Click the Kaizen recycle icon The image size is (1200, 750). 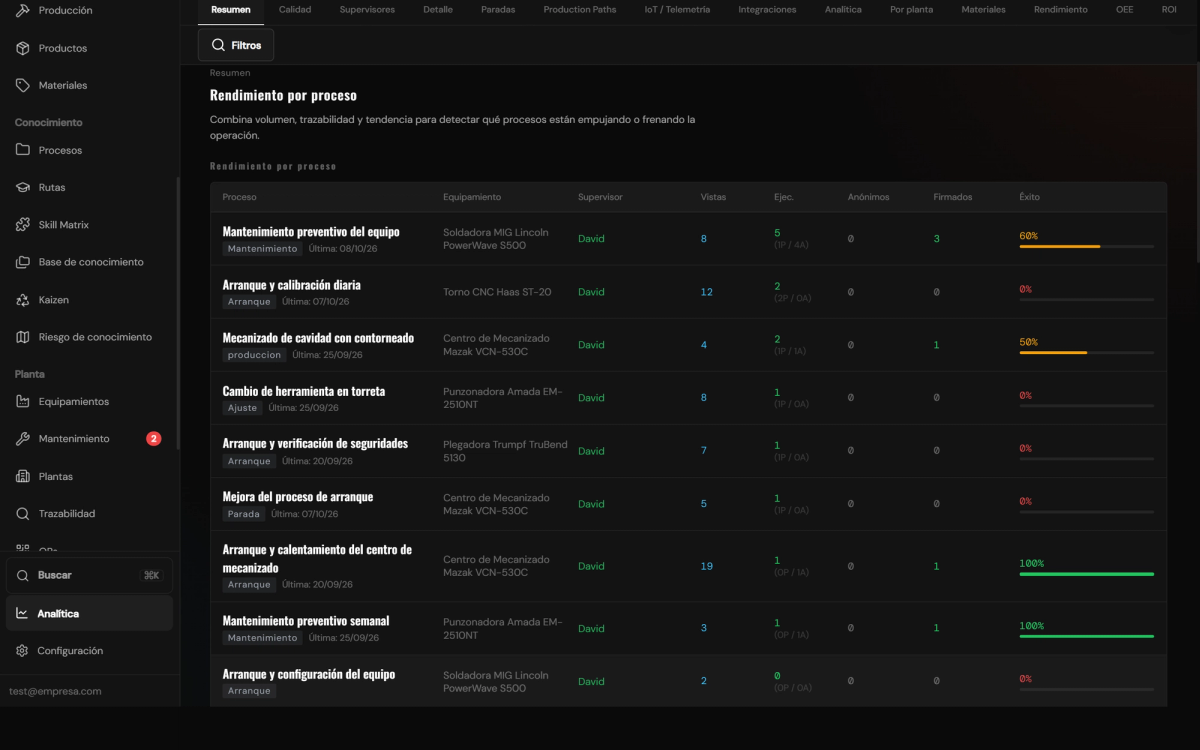[23, 300]
